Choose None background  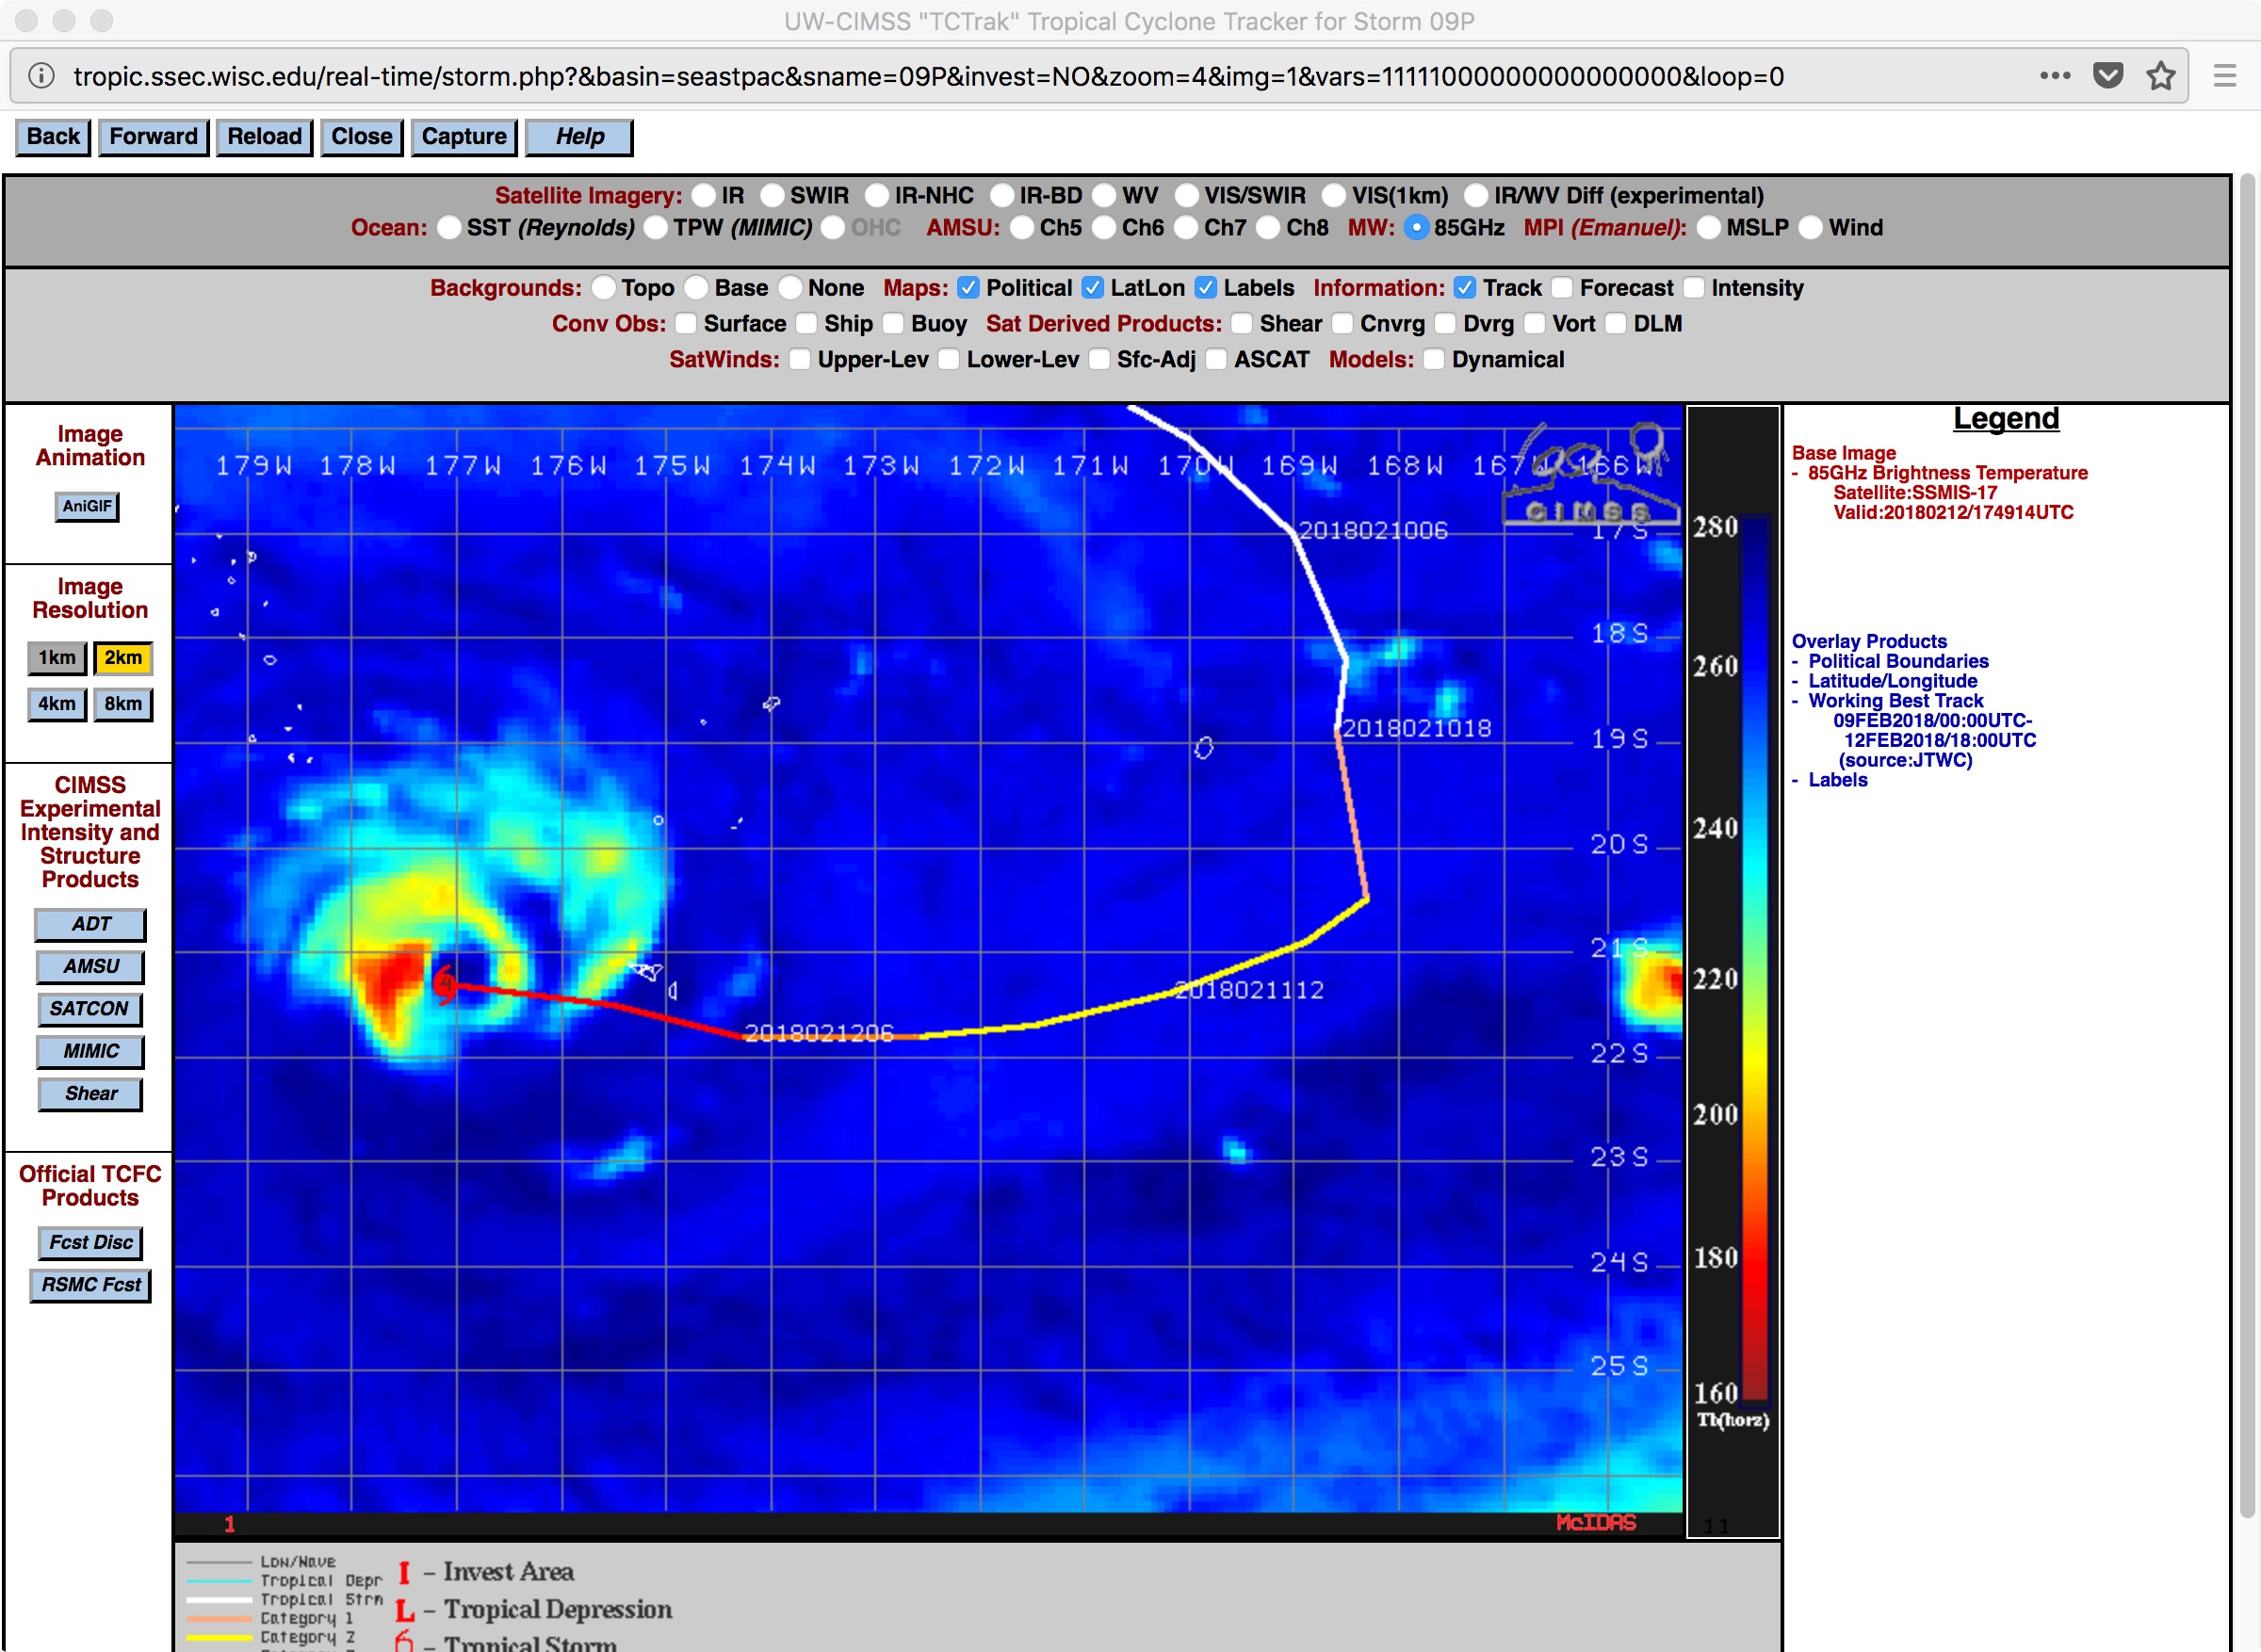(x=790, y=288)
